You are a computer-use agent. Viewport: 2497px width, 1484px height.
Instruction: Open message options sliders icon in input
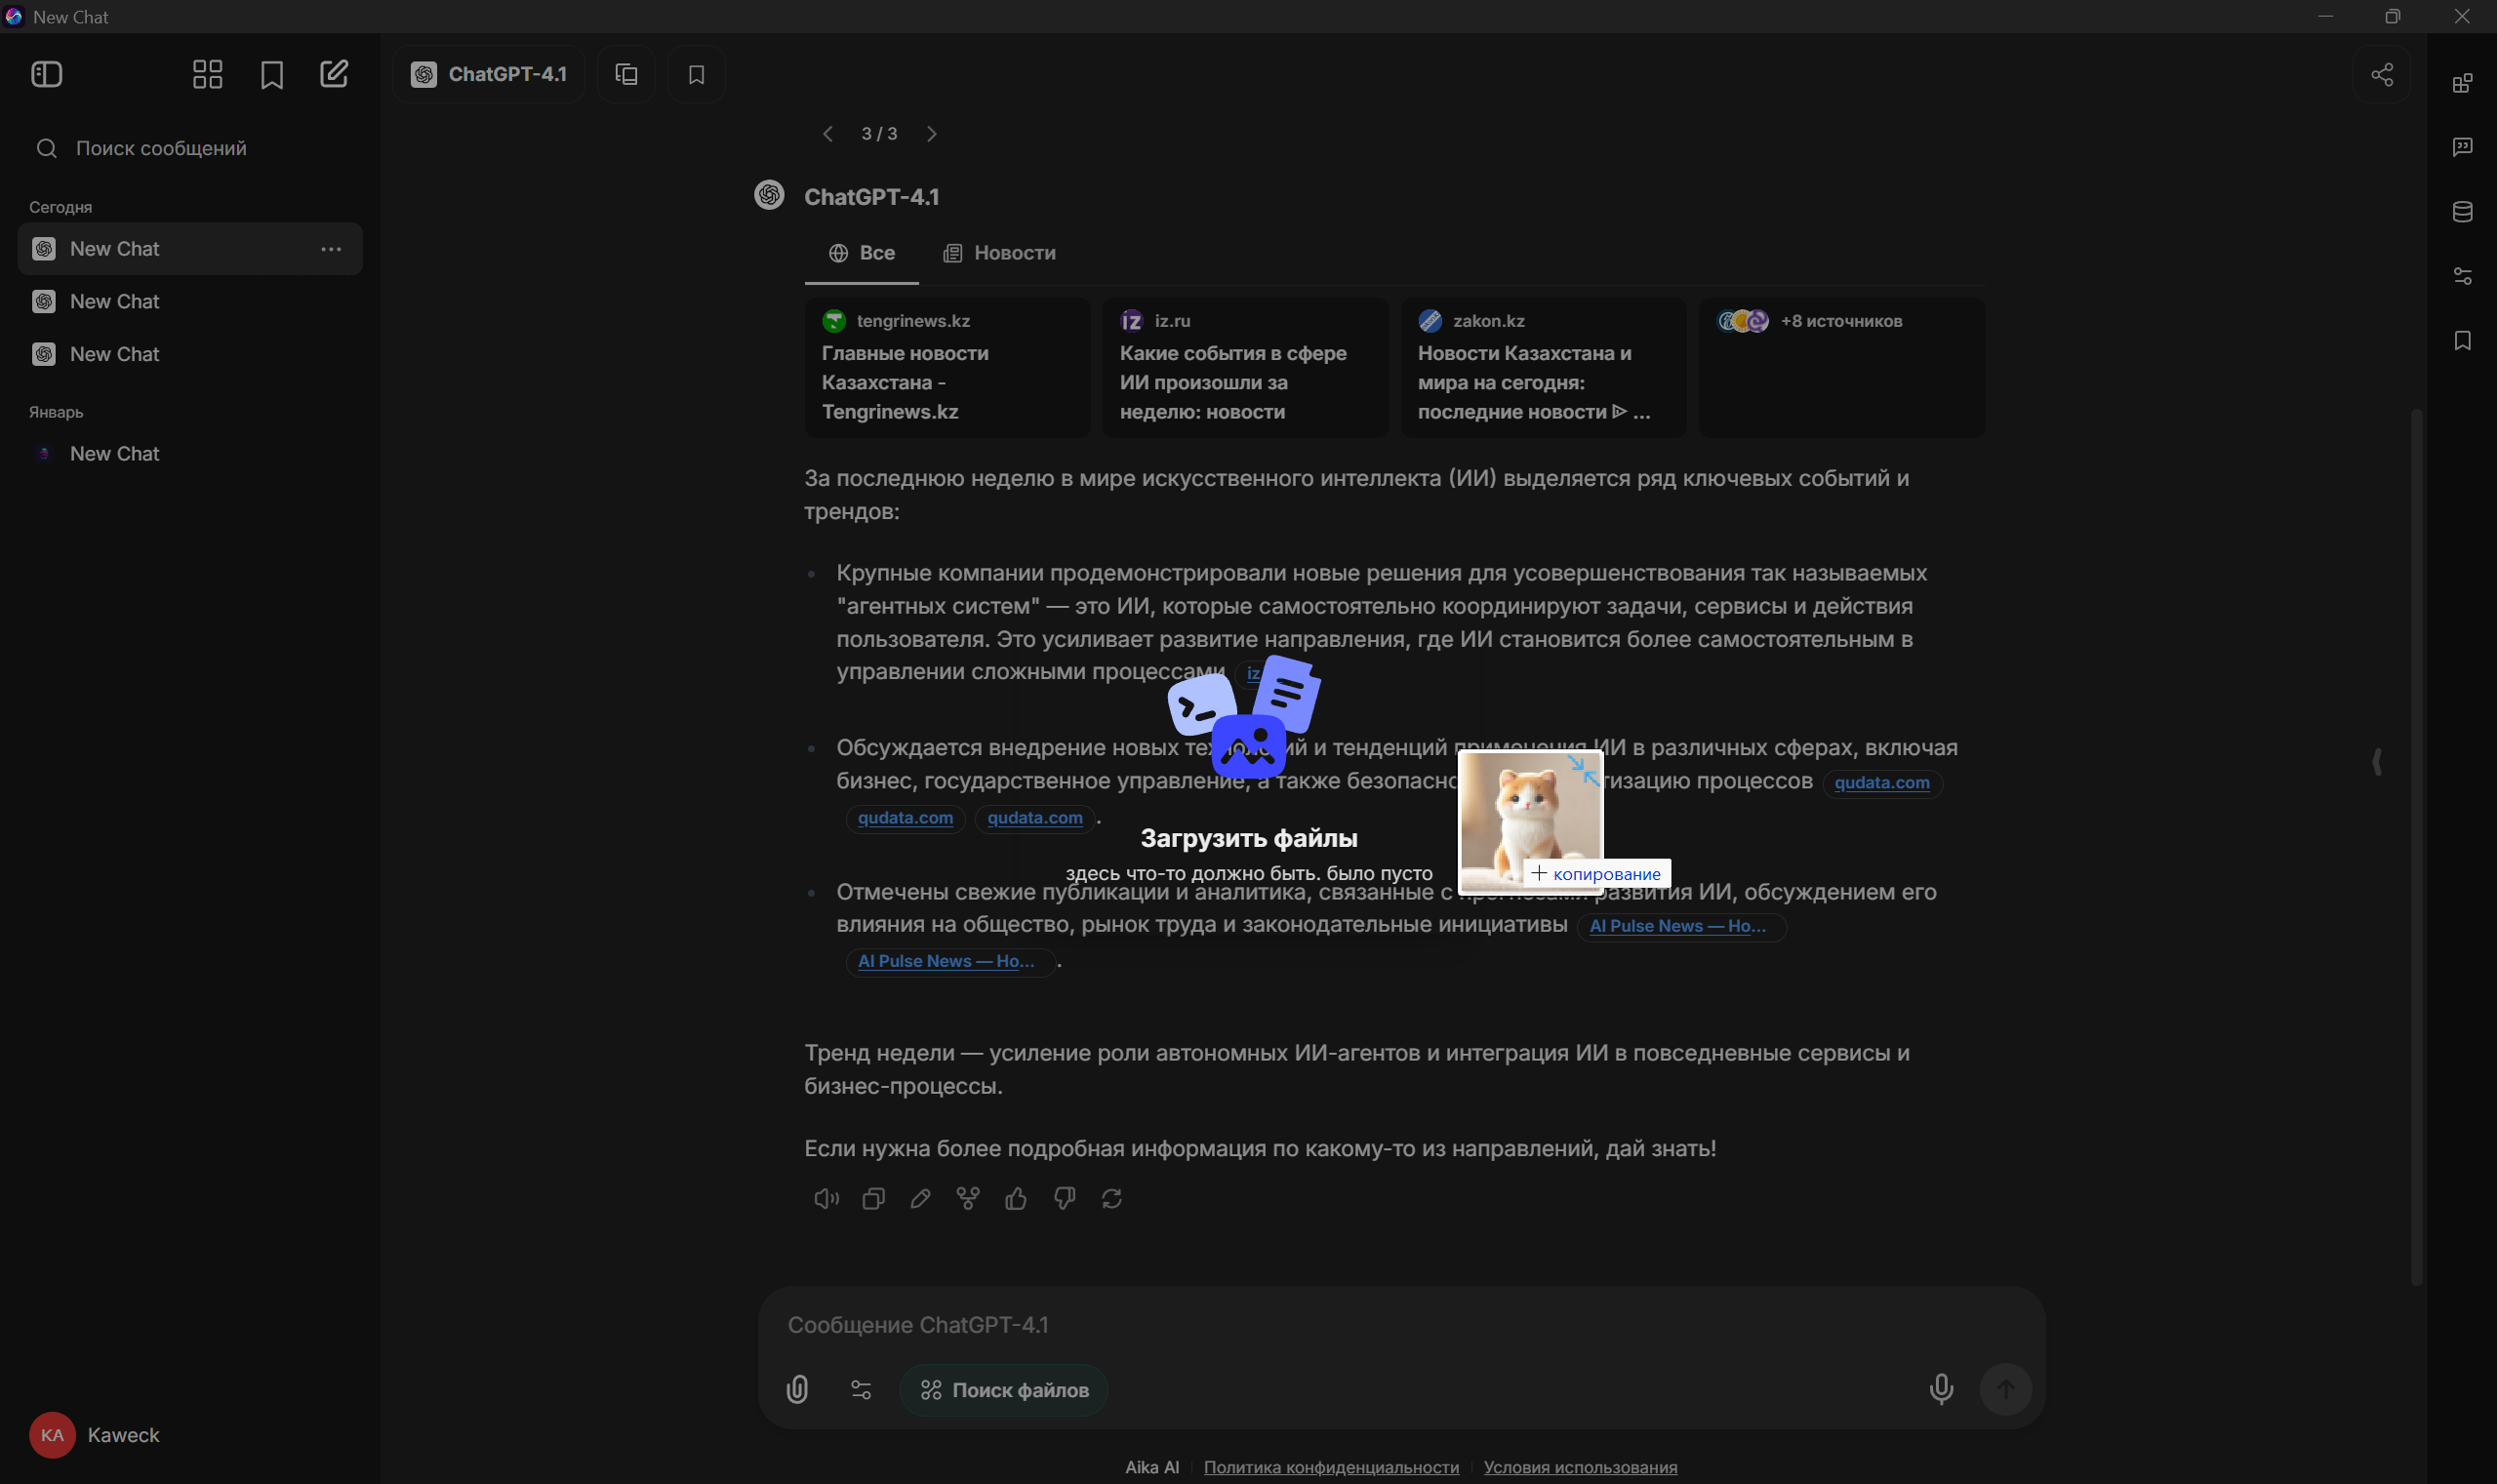tap(861, 1389)
